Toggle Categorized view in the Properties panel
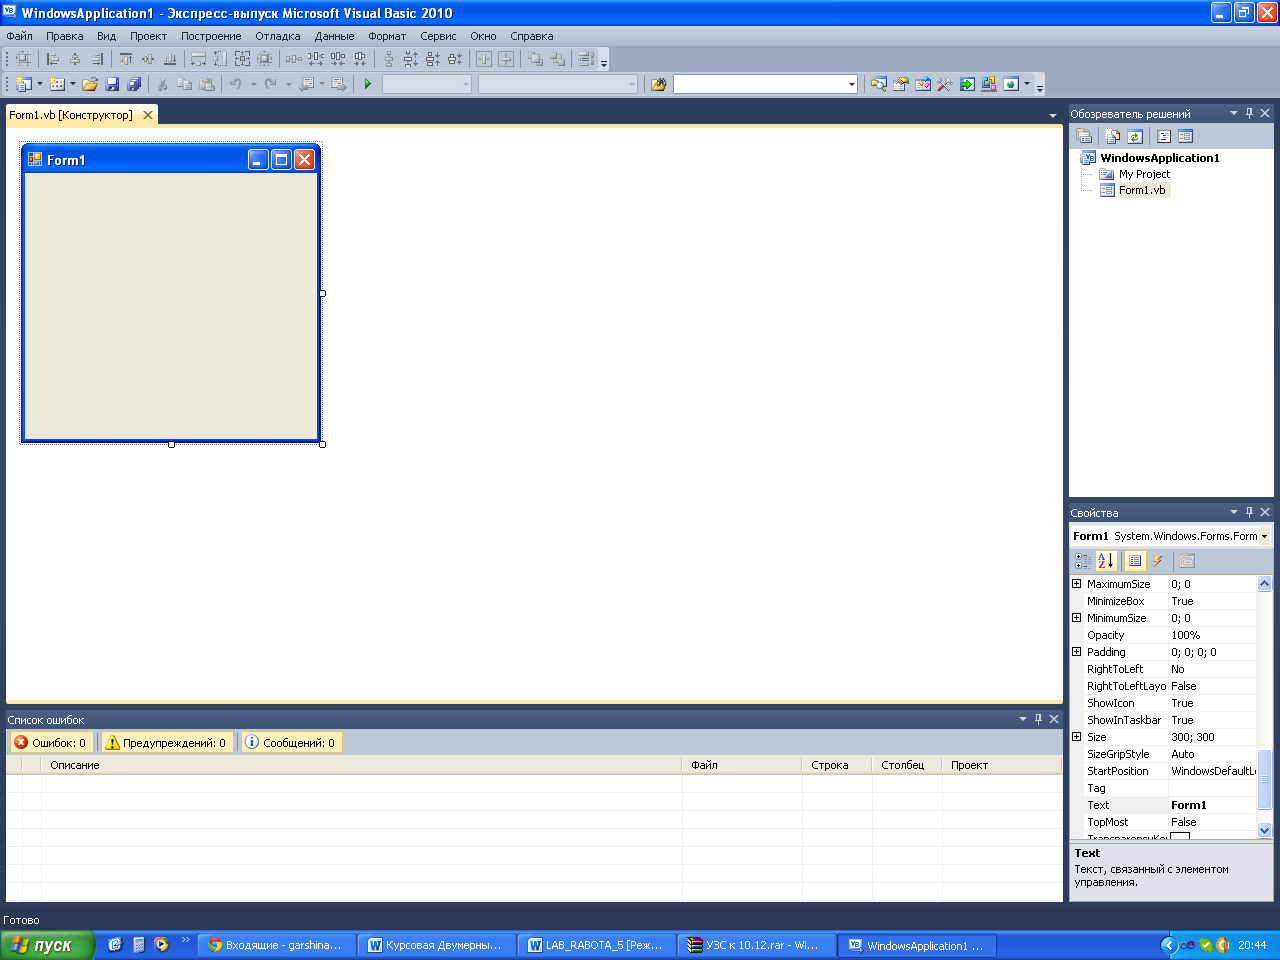 (1083, 561)
